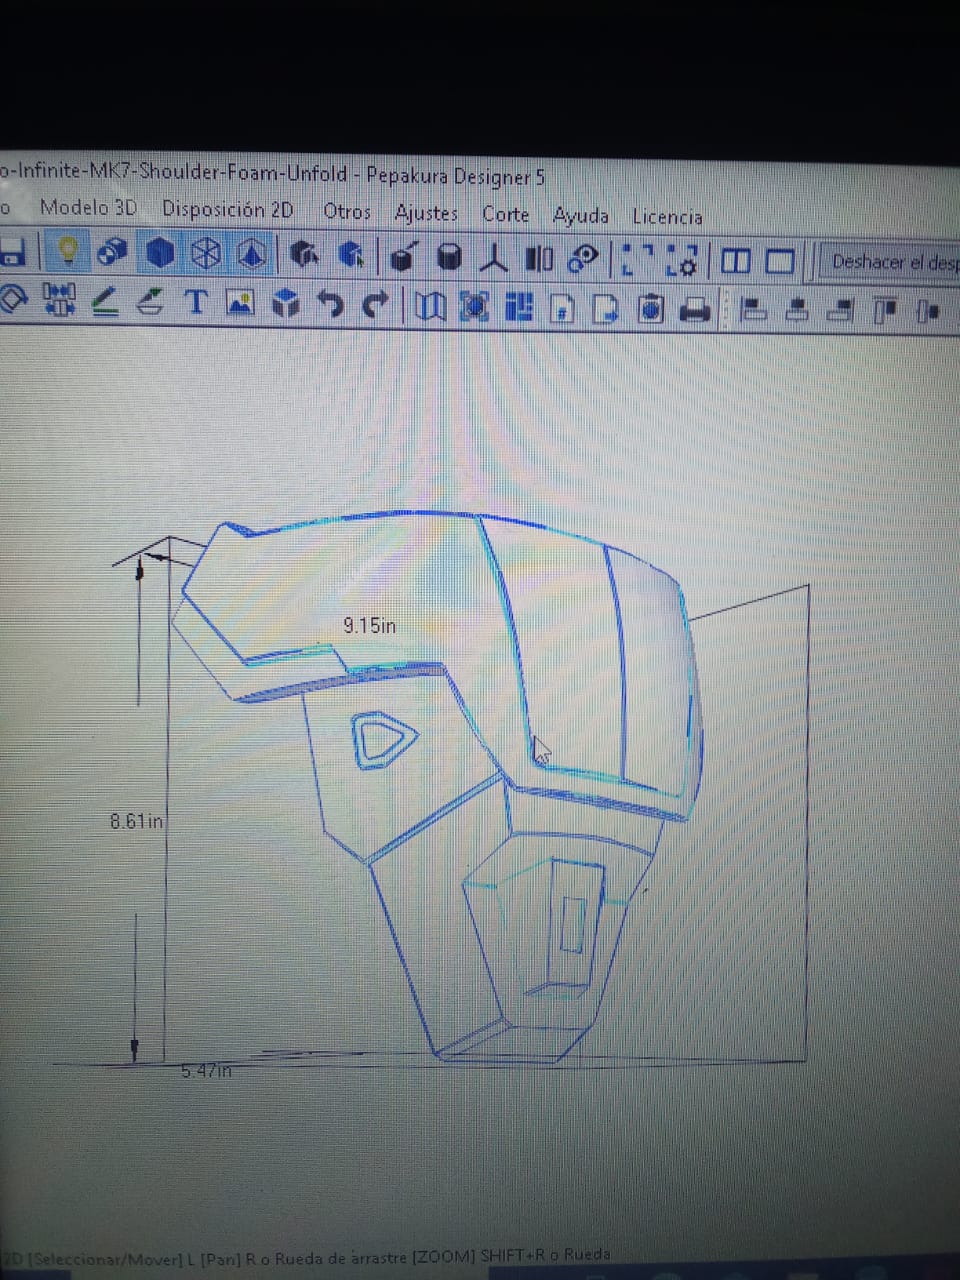Open the Licencia menu

click(x=667, y=216)
